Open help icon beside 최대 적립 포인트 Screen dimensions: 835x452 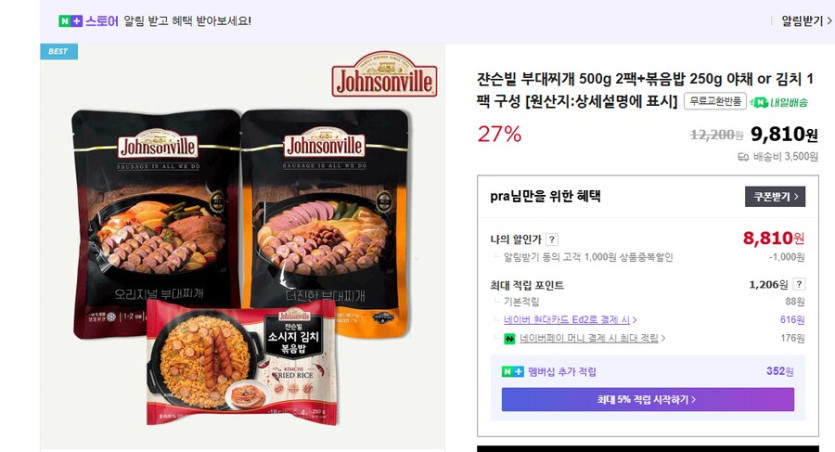pos(799,284)
